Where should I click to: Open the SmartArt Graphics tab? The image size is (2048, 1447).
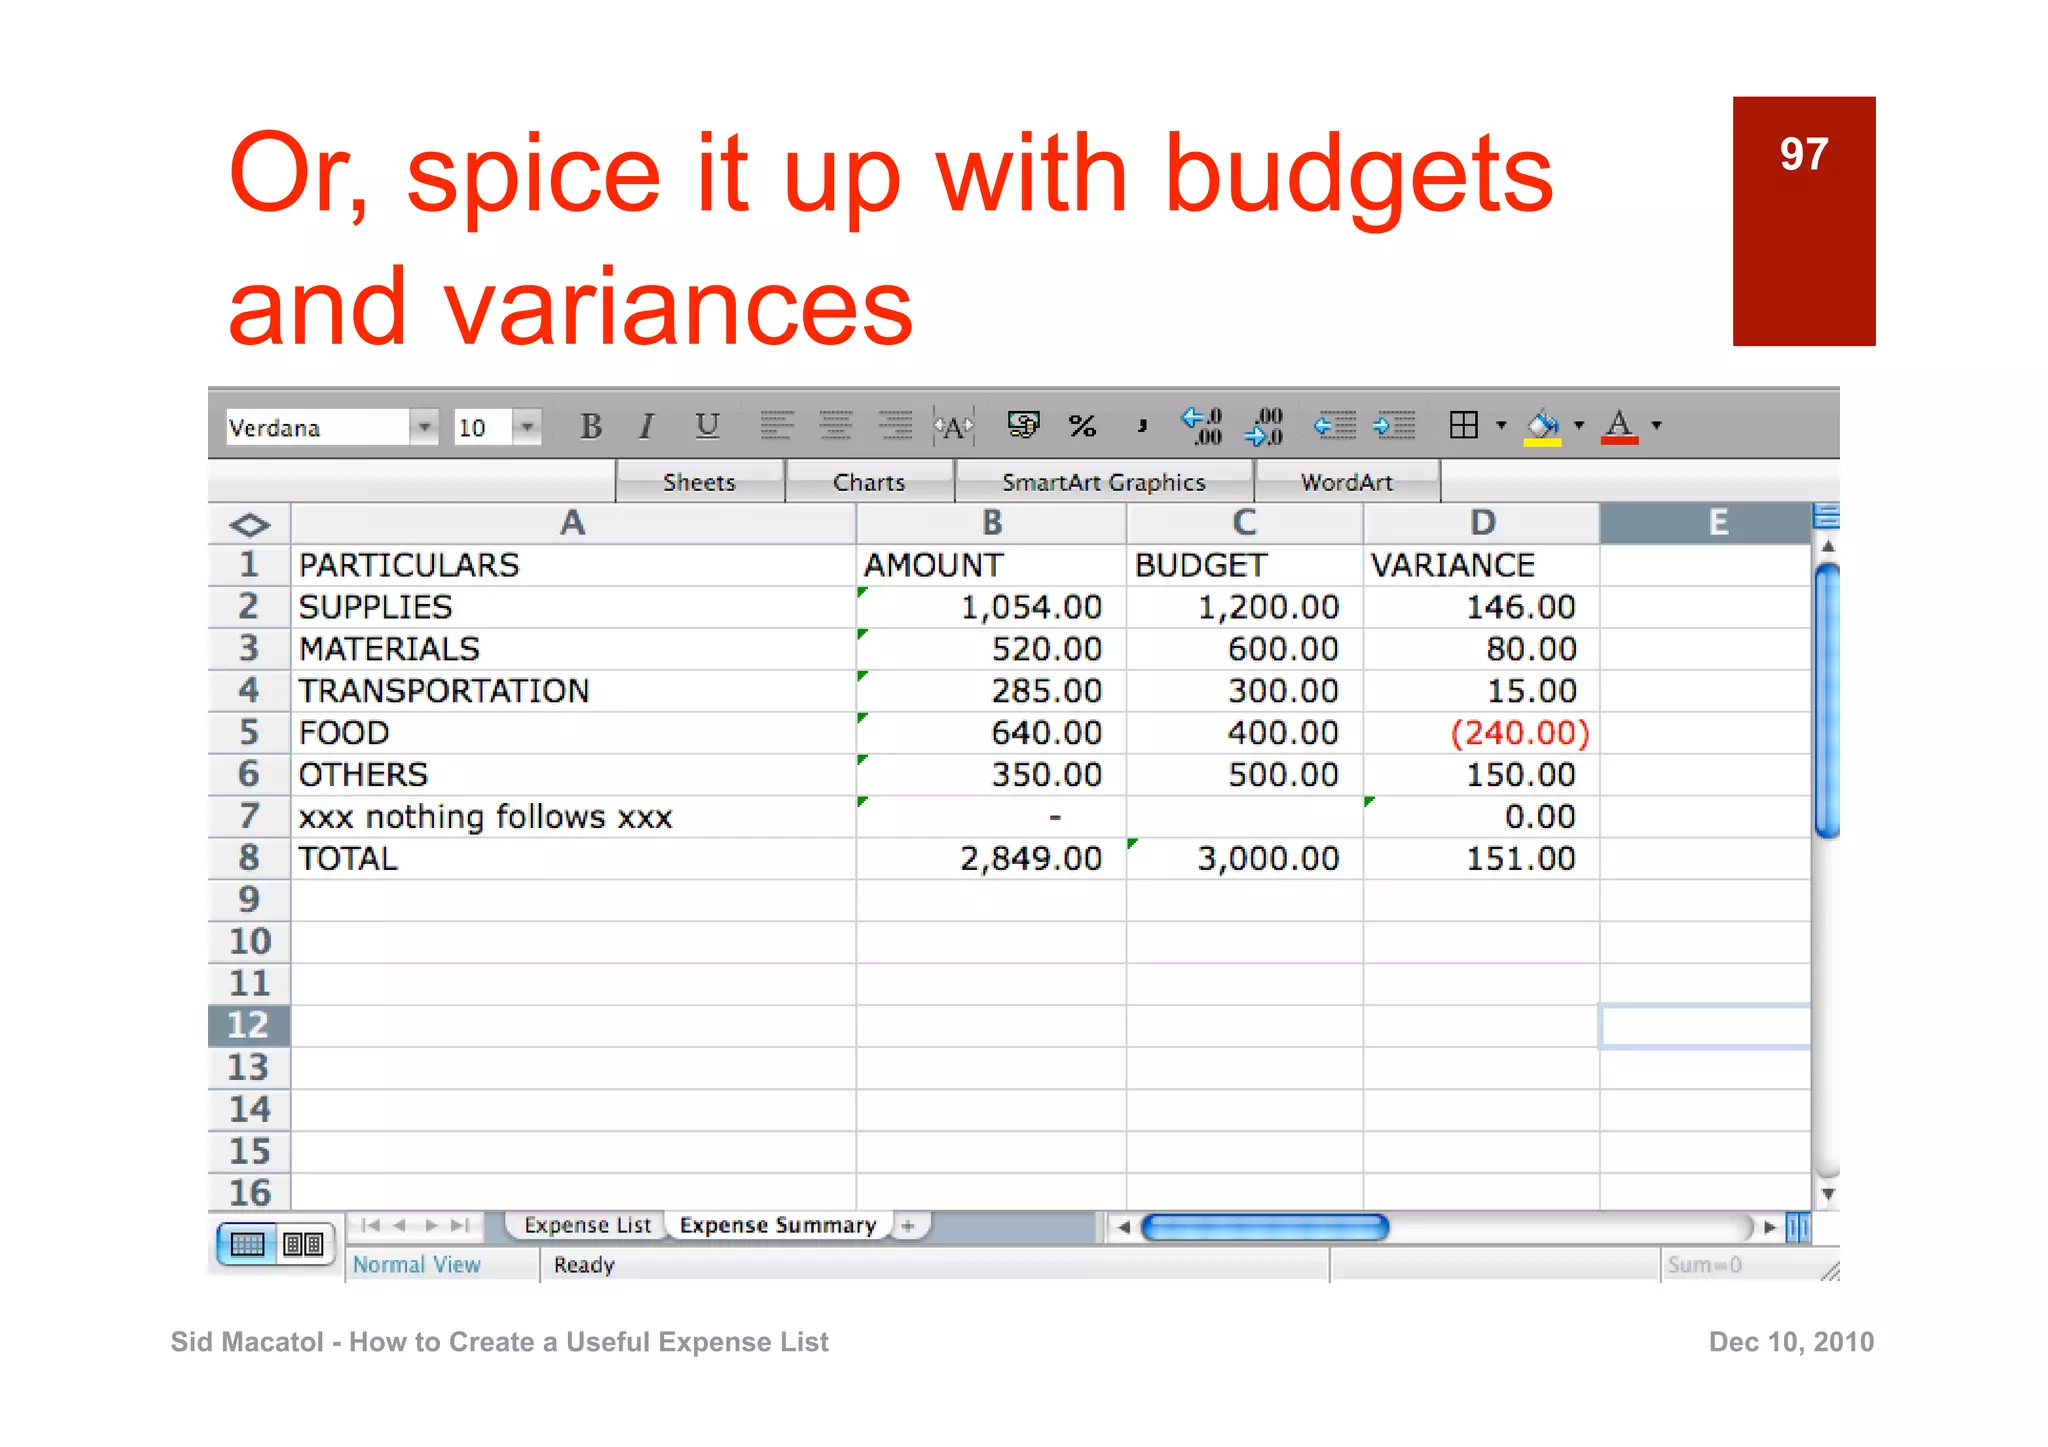[1104, 482]
